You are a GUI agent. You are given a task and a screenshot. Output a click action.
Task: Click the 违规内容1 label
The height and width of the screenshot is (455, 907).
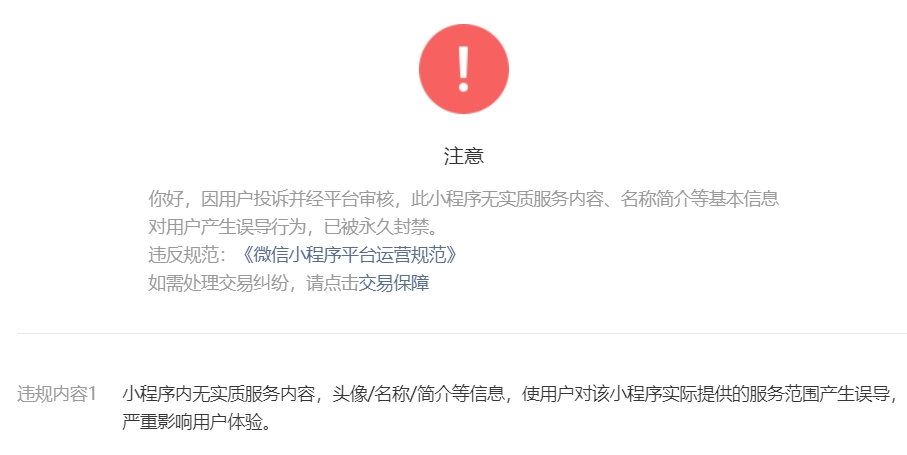(x=57, y=394)
